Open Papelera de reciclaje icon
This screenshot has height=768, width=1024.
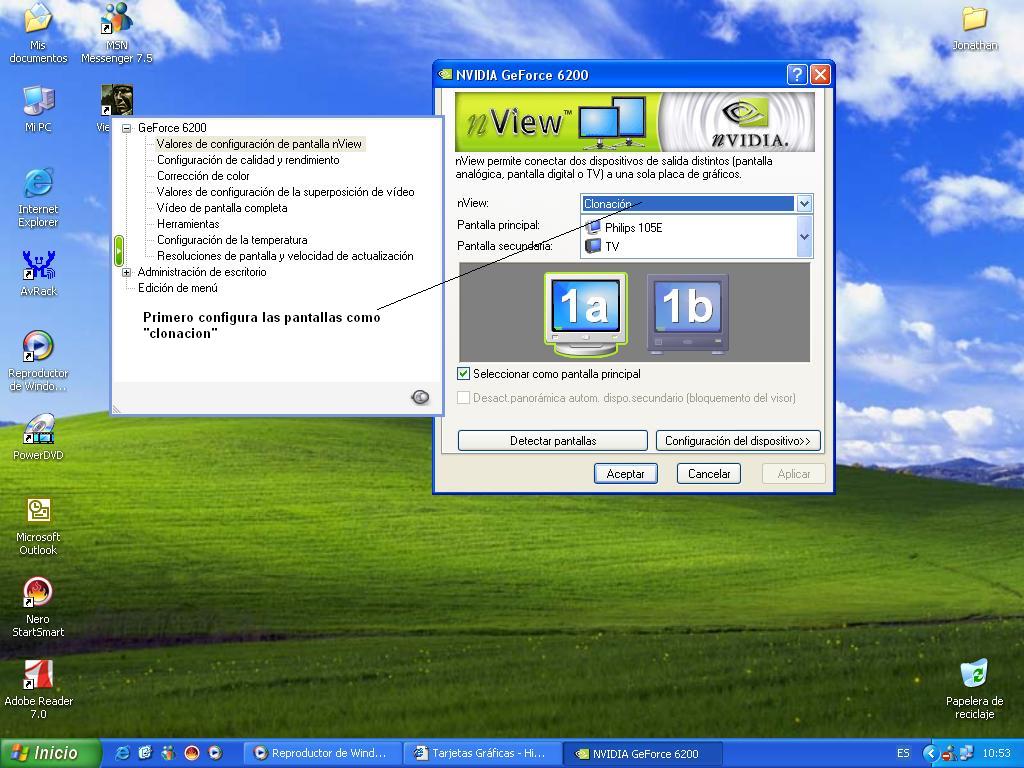pos(974,690)
